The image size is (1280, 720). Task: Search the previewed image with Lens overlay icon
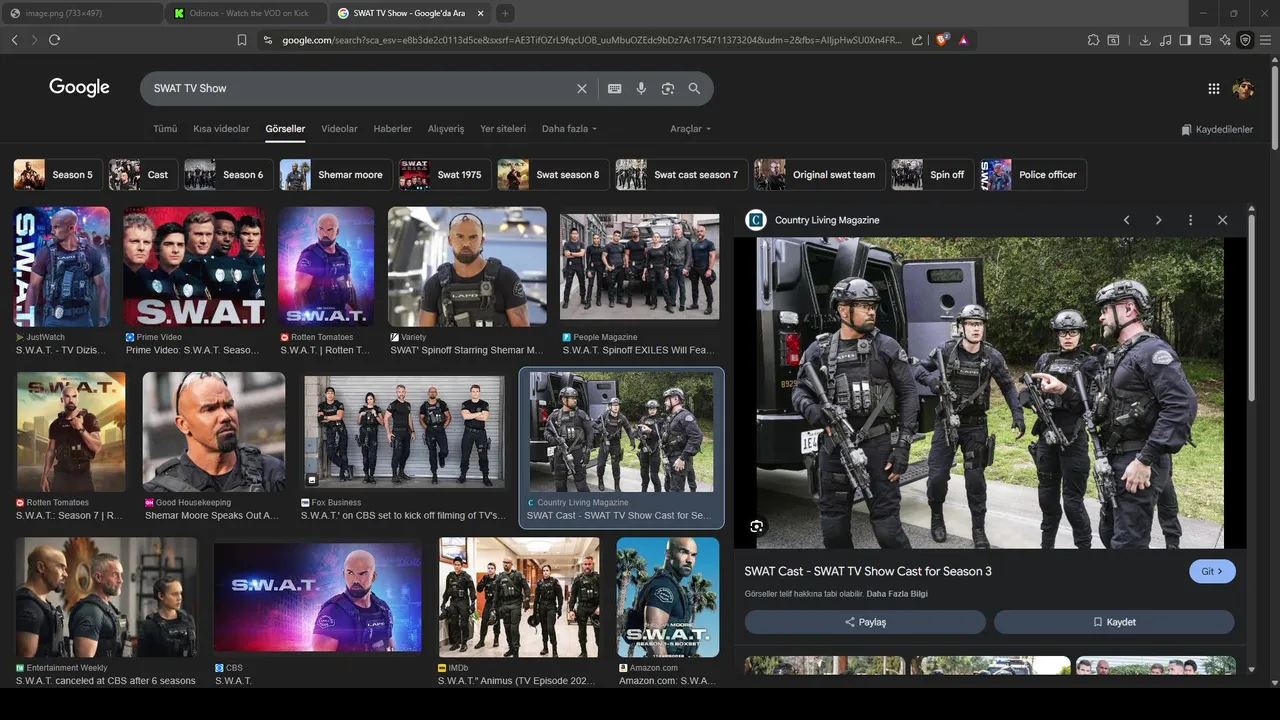pos(757,526)
